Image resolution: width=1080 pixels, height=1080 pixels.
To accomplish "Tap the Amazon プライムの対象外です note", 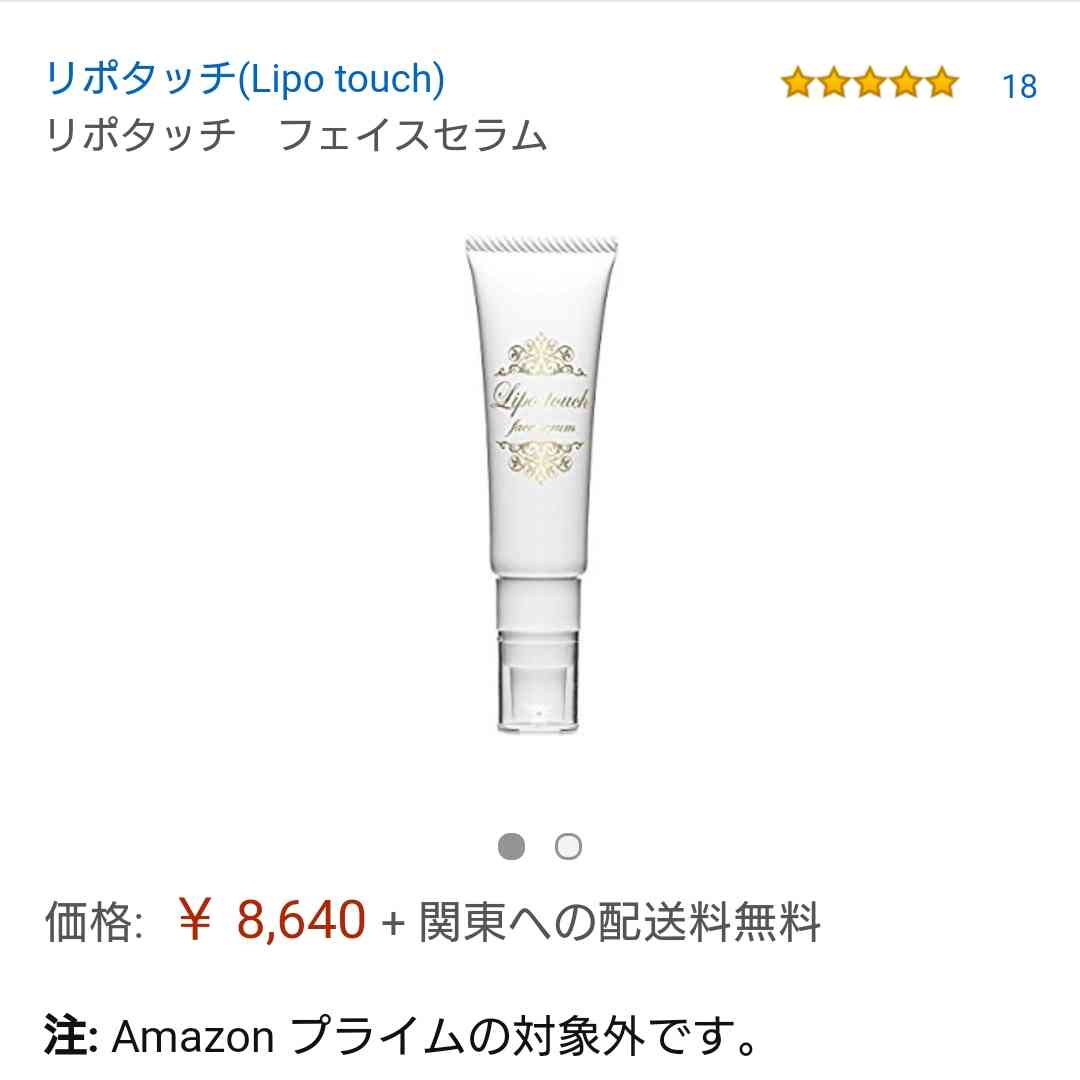I will (x=434, y=1036).
